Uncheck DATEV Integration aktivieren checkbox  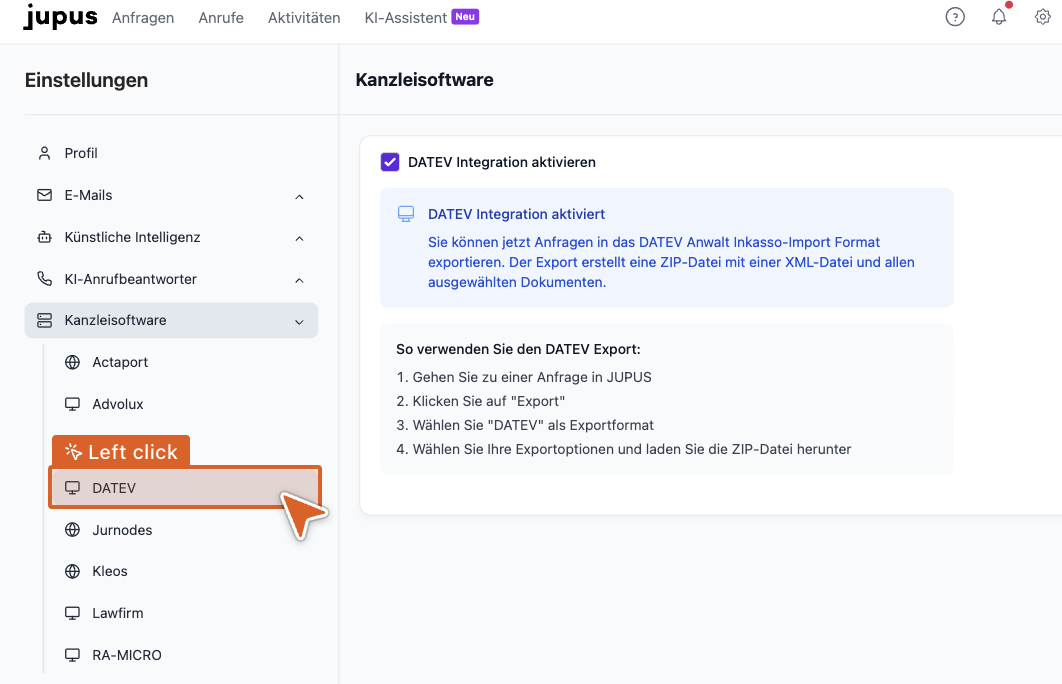390,162
